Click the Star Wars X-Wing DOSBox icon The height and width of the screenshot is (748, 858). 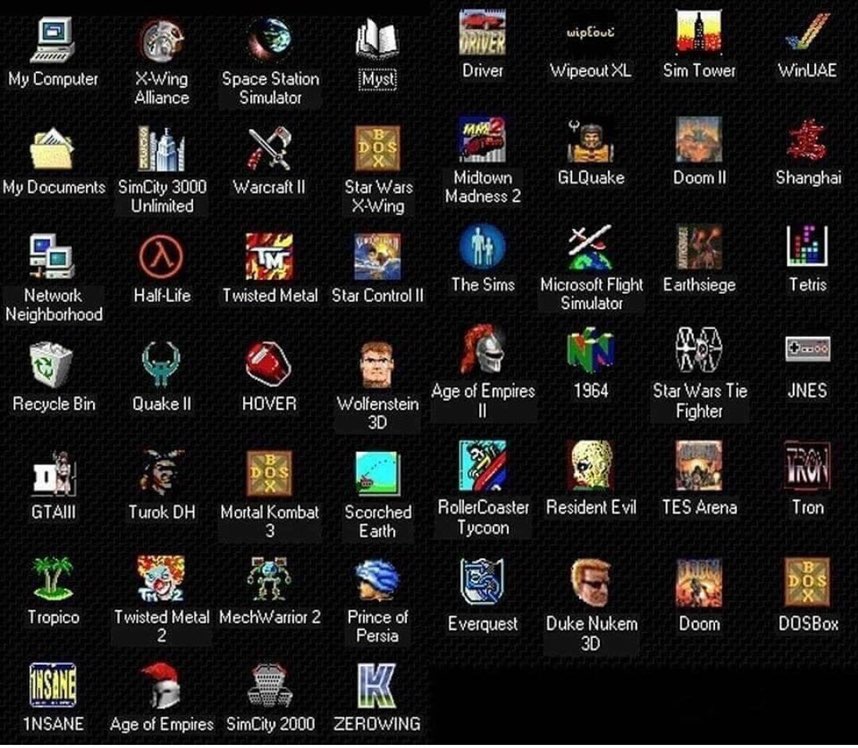[378, 148]
